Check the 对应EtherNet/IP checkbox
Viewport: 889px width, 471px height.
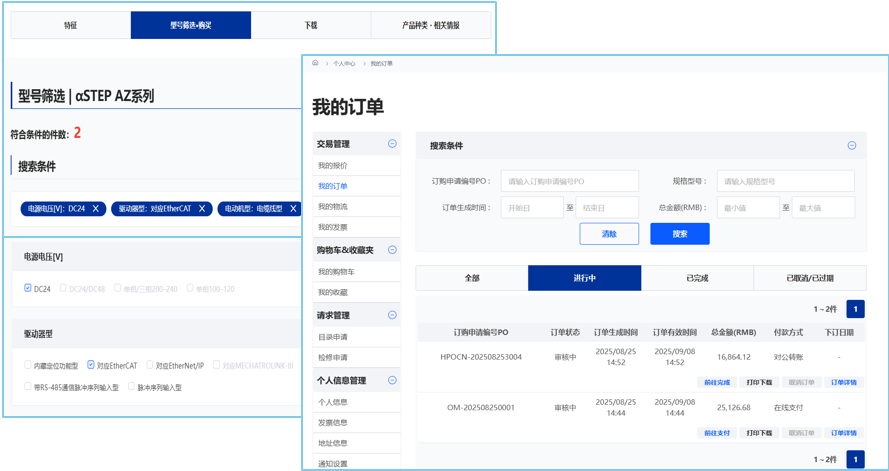(x=150, y=365)
